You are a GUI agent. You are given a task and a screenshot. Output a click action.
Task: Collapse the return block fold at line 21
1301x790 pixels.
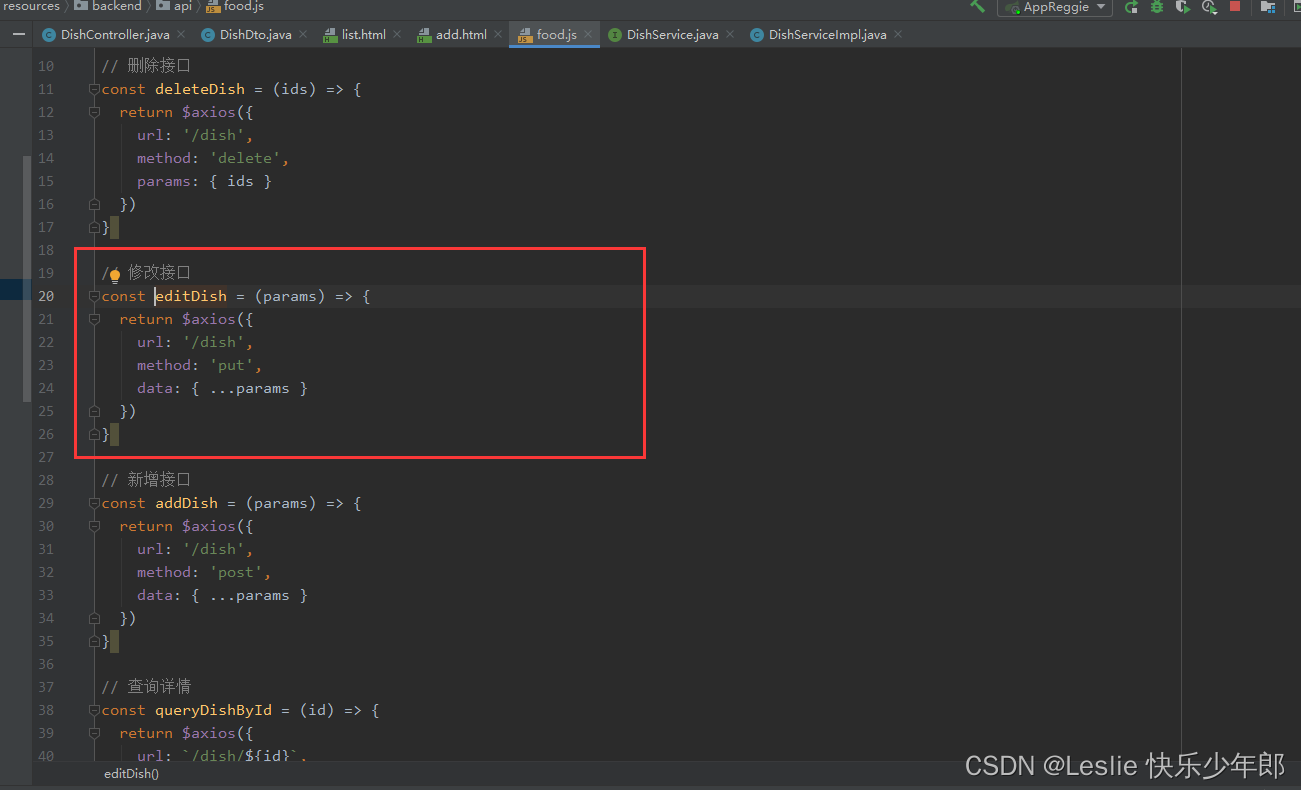click(94, 319)
